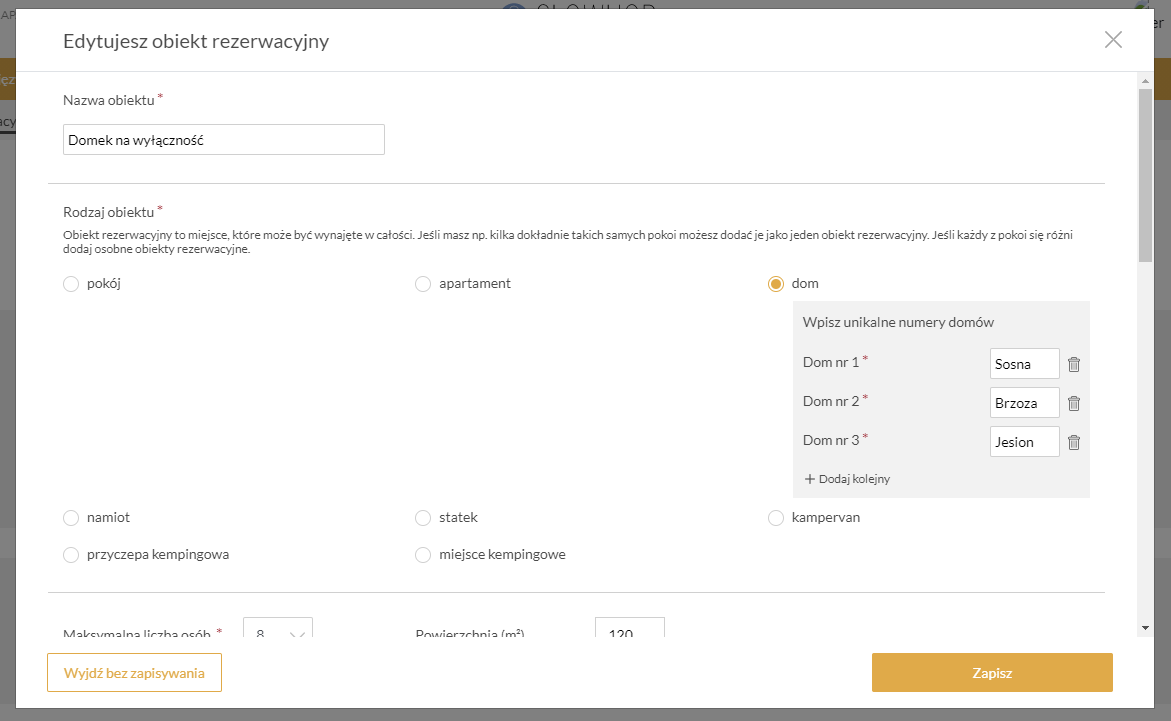The image size is (1171, 721).
Task: Choose kampervan object type
Action: point(776,518)
